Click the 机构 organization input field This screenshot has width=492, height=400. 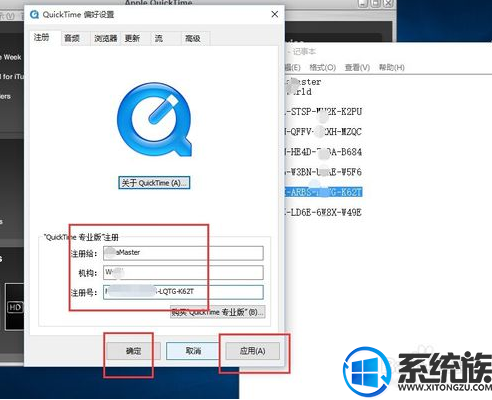[183, 273]
